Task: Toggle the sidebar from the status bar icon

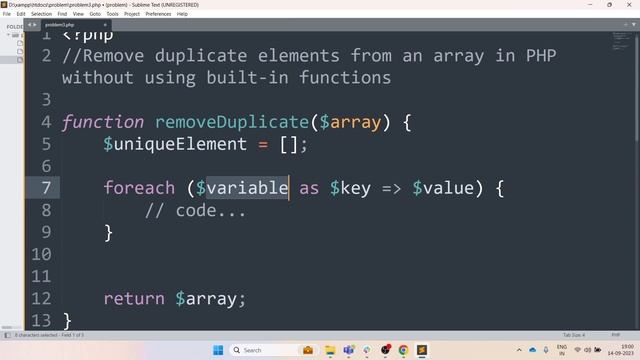Action: [x=7, y=335]
